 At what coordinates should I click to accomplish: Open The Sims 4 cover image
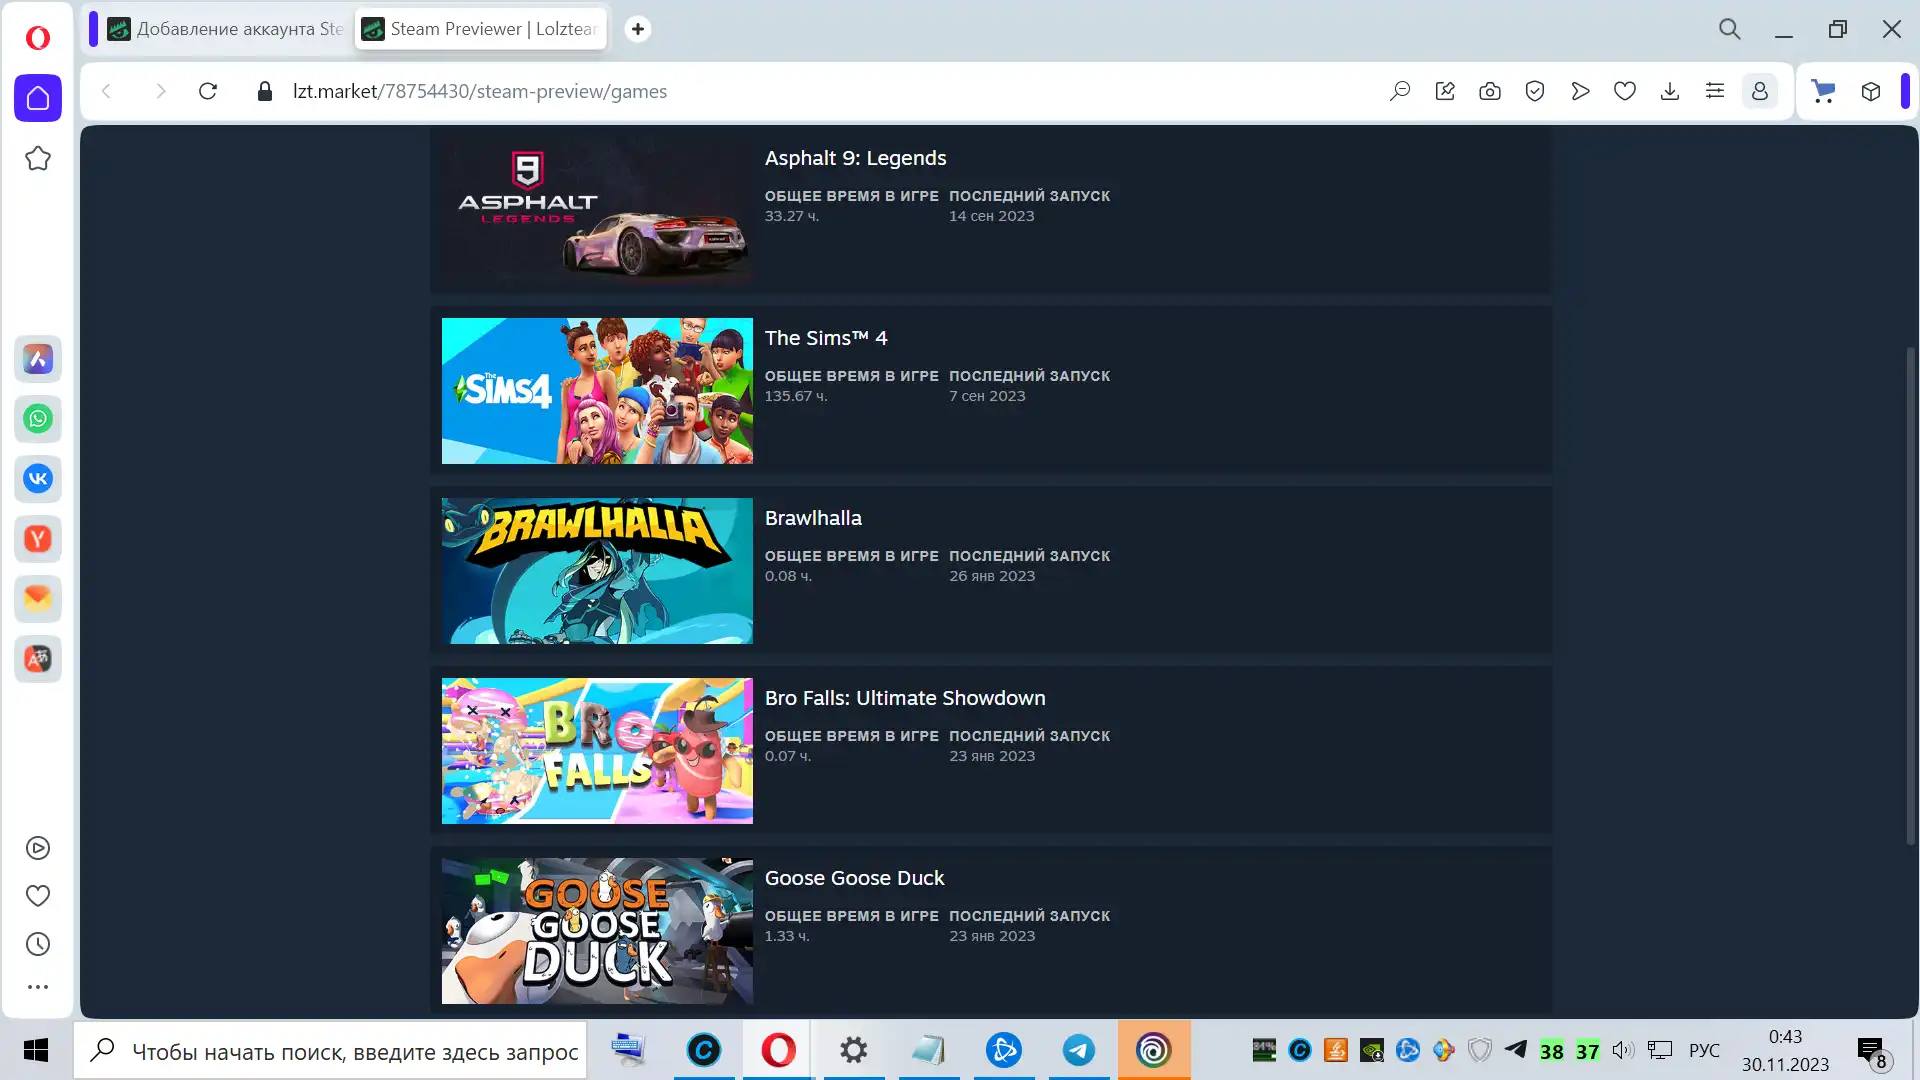[x=597, y=391]
